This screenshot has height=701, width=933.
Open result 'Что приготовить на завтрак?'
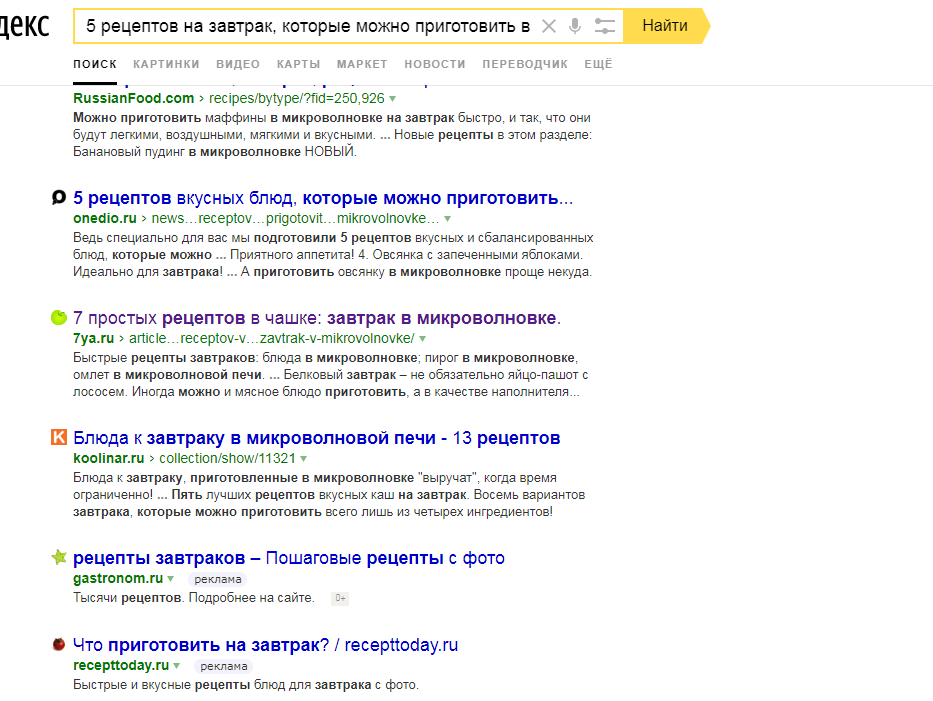(x=265, y=645)
